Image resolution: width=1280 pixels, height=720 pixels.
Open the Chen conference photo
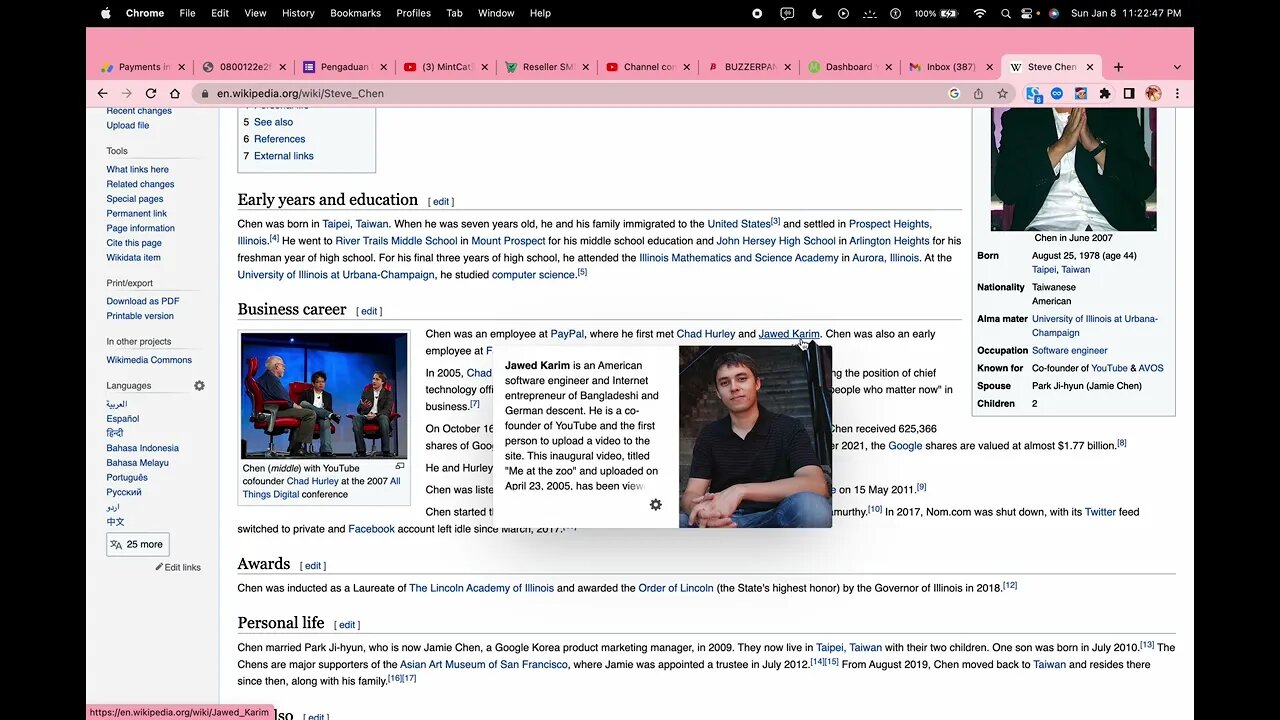[x=324, y=395]
